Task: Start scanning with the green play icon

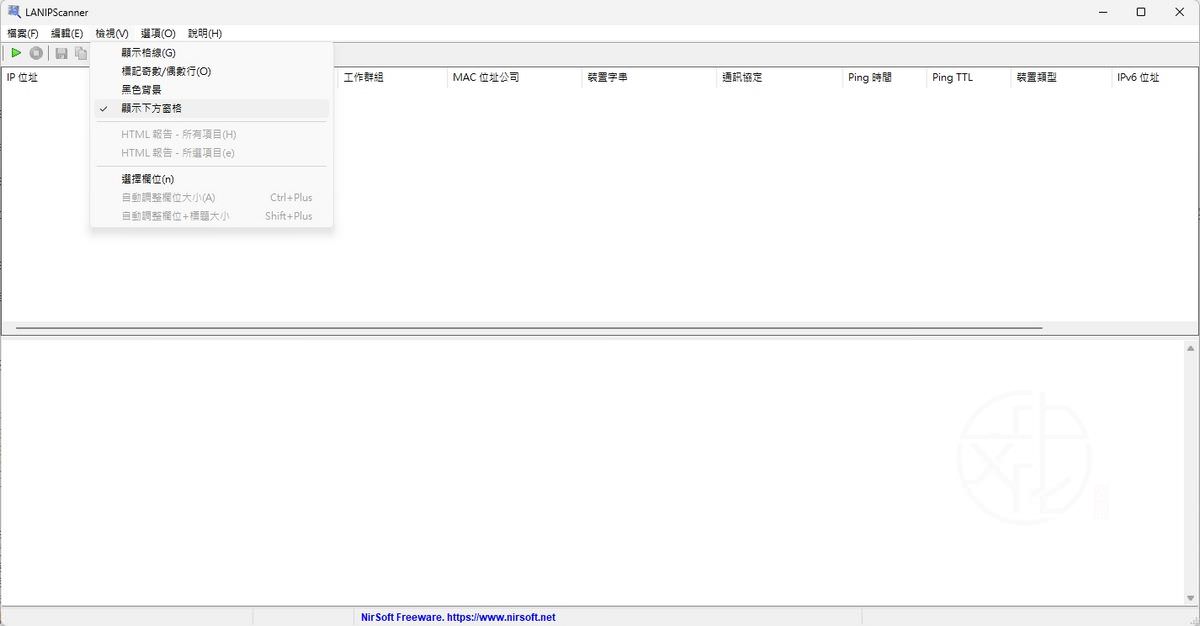Action: click(16, 53)
